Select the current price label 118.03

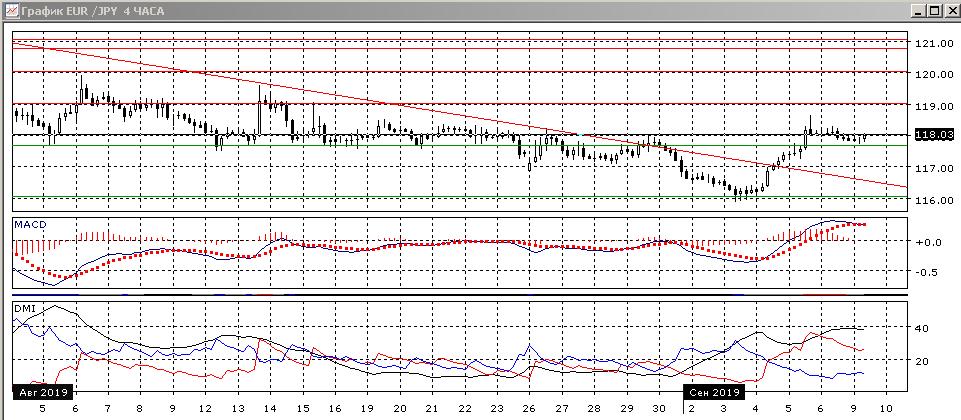coord(933,135)
